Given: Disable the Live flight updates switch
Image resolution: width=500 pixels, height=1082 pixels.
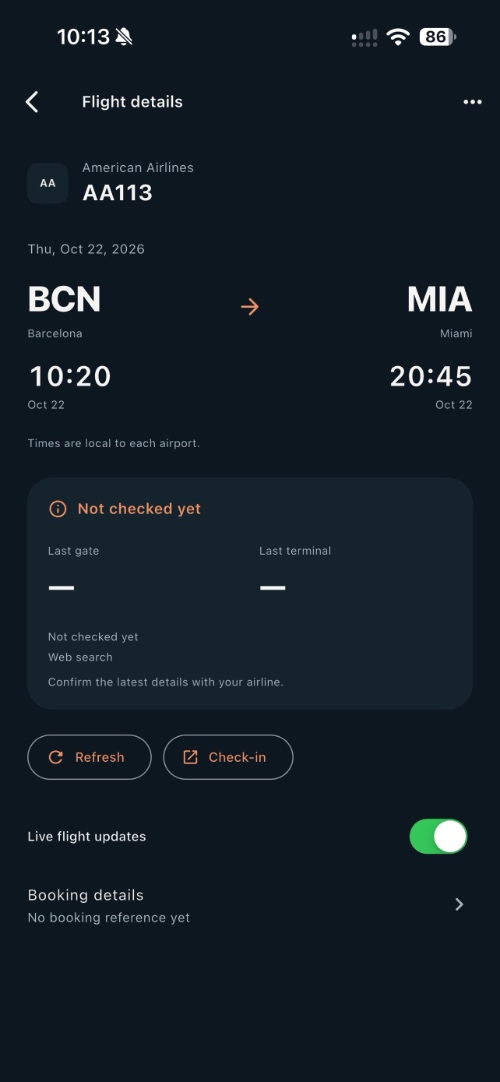Looking at the screenshot, I should [x=439, y=836].
